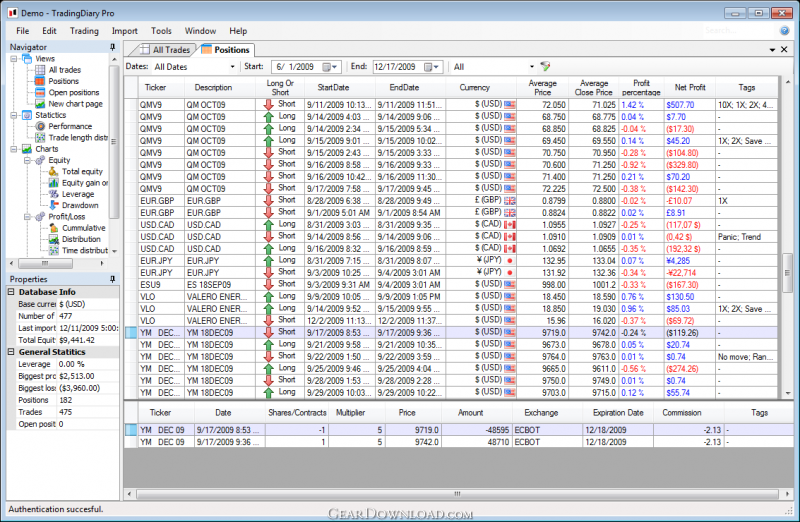The width and height of the screenshot is (800, 522).
Task: Sort by Long Or Short column
Action: point(280,87)
